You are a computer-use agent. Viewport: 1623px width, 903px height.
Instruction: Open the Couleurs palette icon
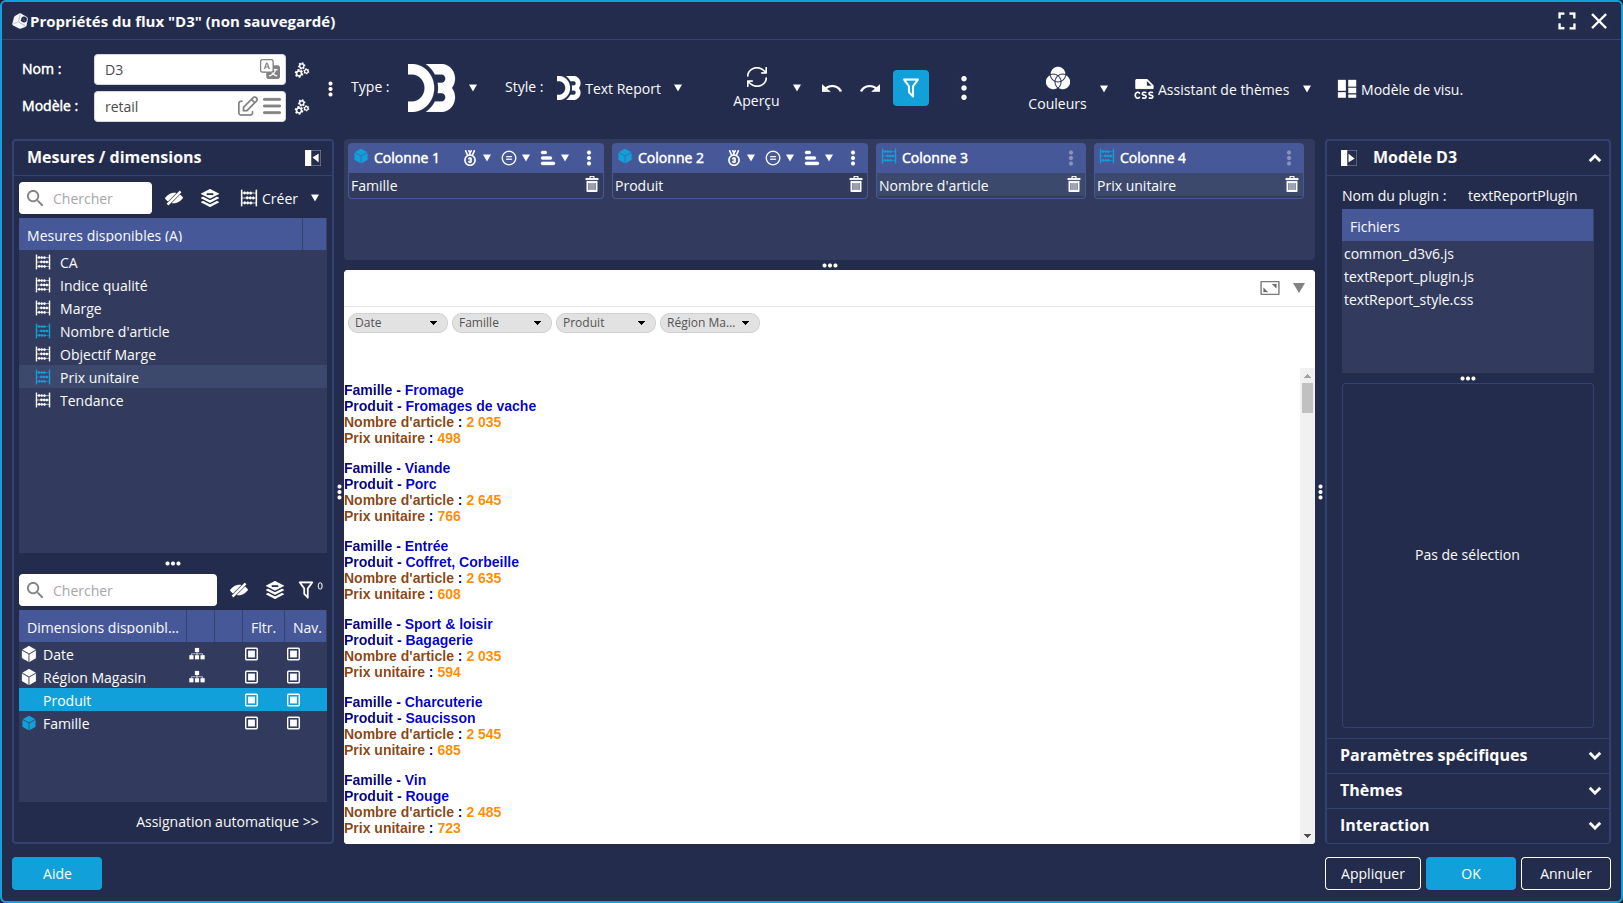tap(1057, 79)
